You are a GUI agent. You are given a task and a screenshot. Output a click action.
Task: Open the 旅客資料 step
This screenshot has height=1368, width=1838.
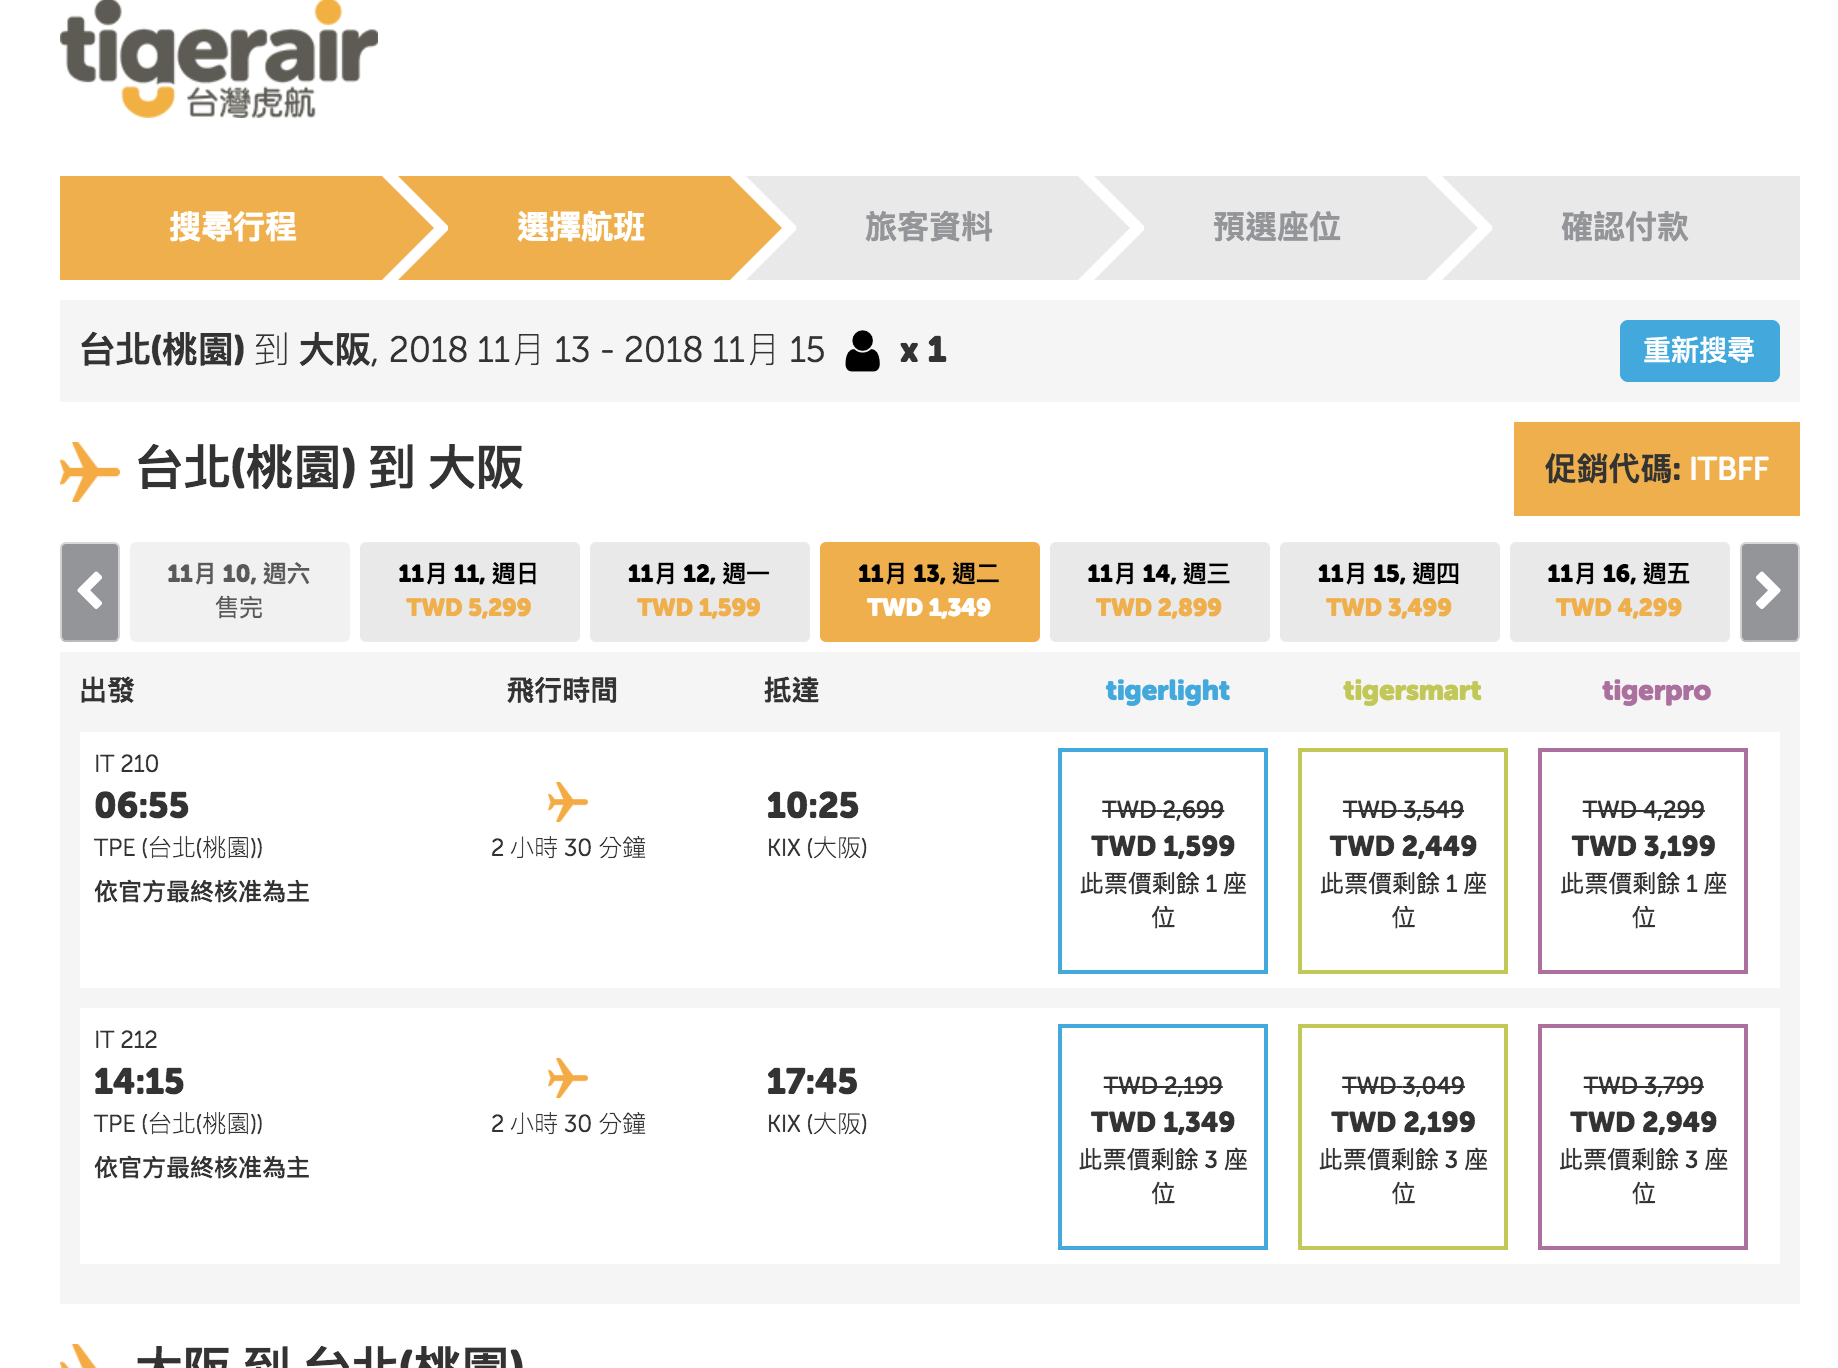pyautogui.click(x=929, y=228)
